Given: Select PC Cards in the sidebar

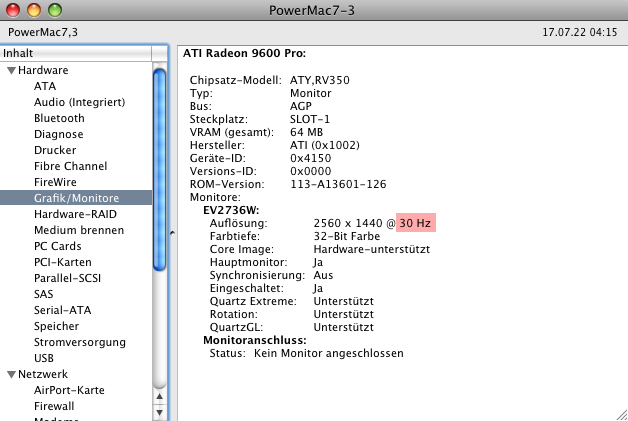Looking at the screenshot, I should (x=58, y=246).
